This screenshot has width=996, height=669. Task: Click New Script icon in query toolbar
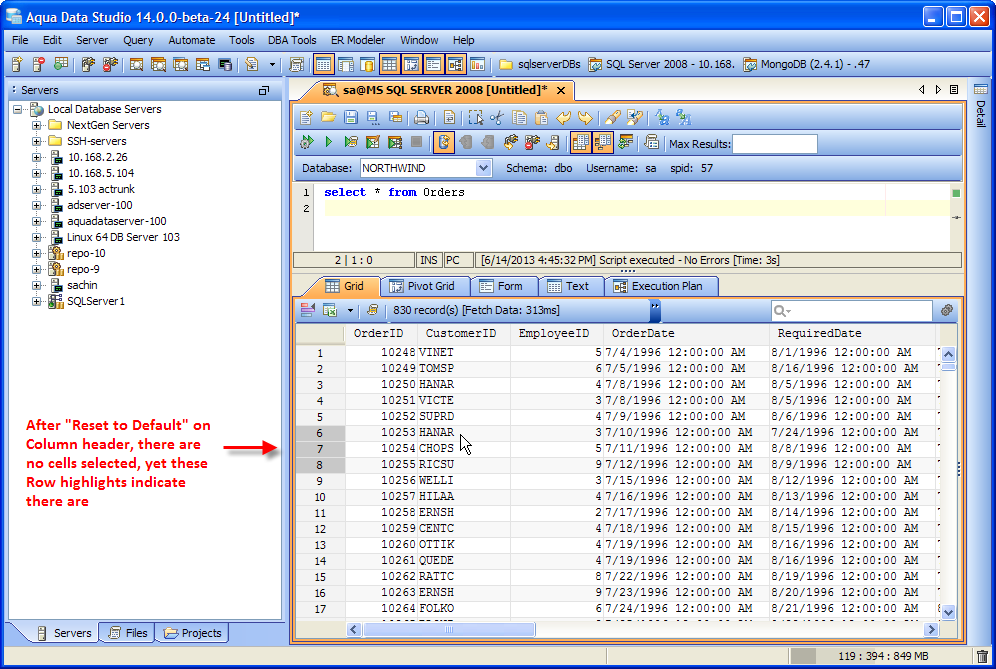coord(306,118)
